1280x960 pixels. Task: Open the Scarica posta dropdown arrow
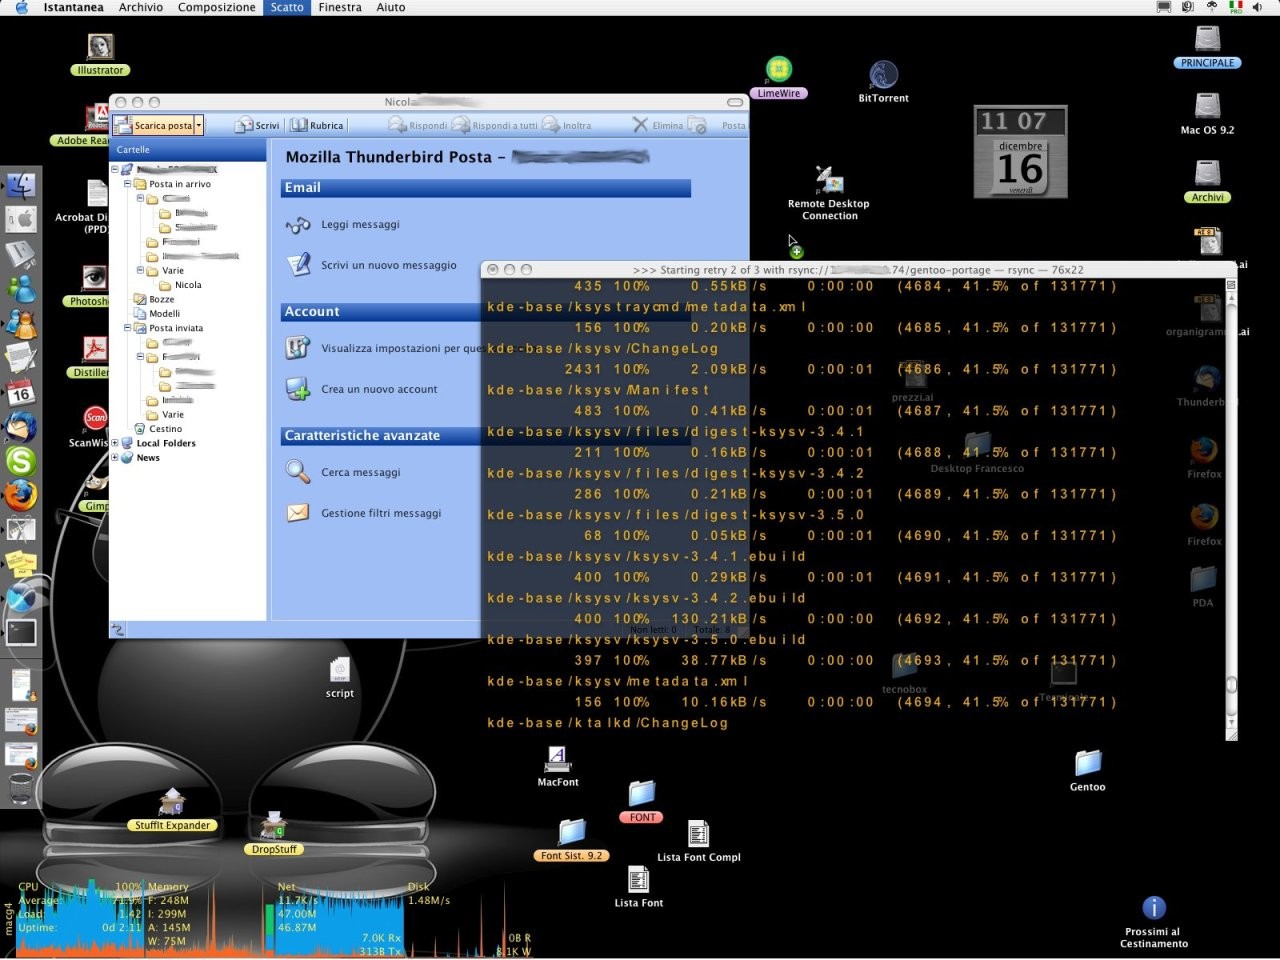point(199,125)
